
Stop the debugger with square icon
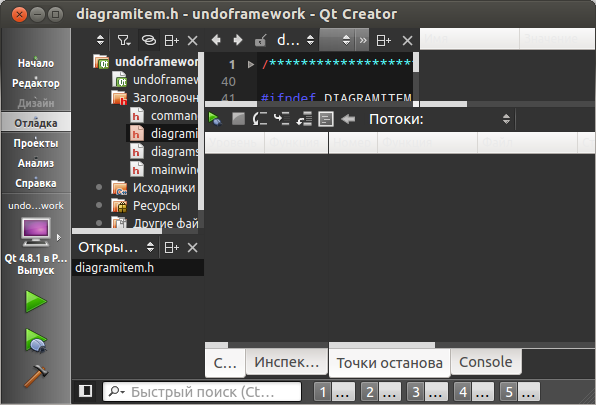pyautogui.click(x=238, y=119)
